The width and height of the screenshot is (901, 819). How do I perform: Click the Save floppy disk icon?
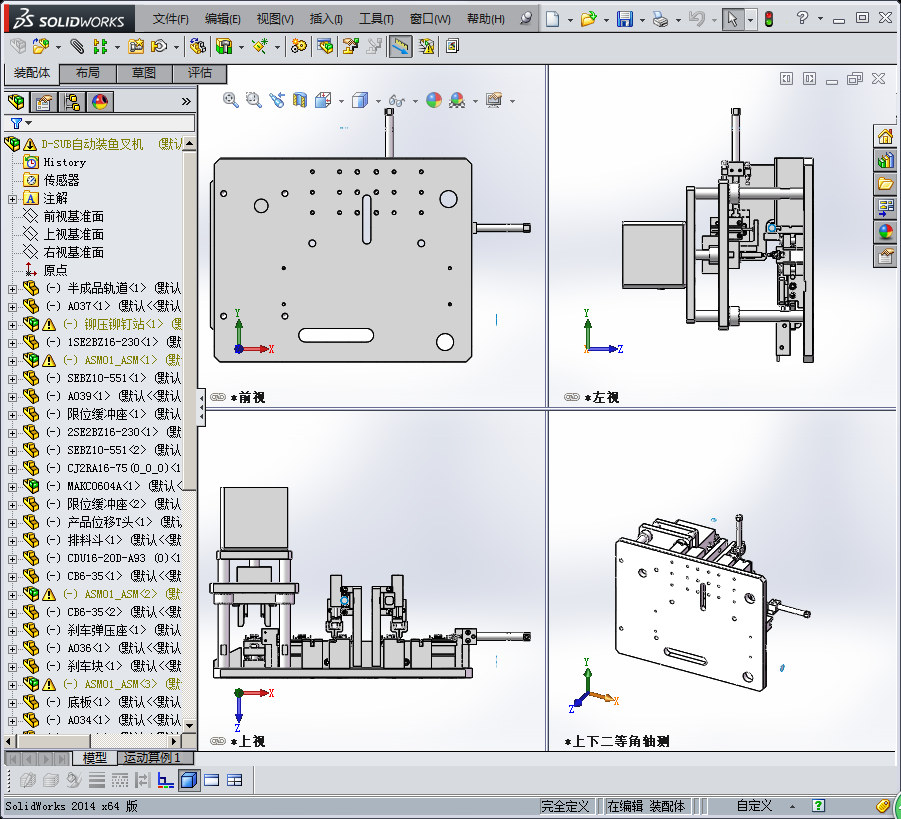(x=625, y=19)
